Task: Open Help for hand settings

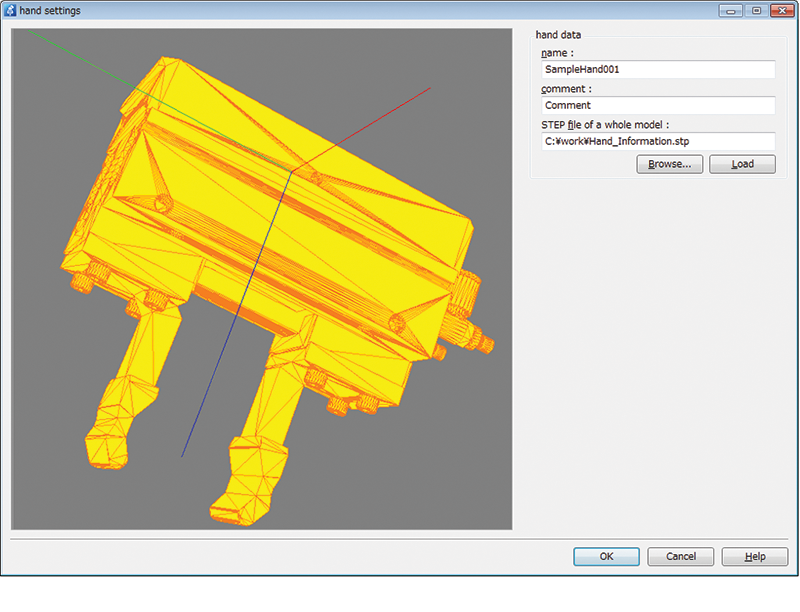Action: [754, 557]
